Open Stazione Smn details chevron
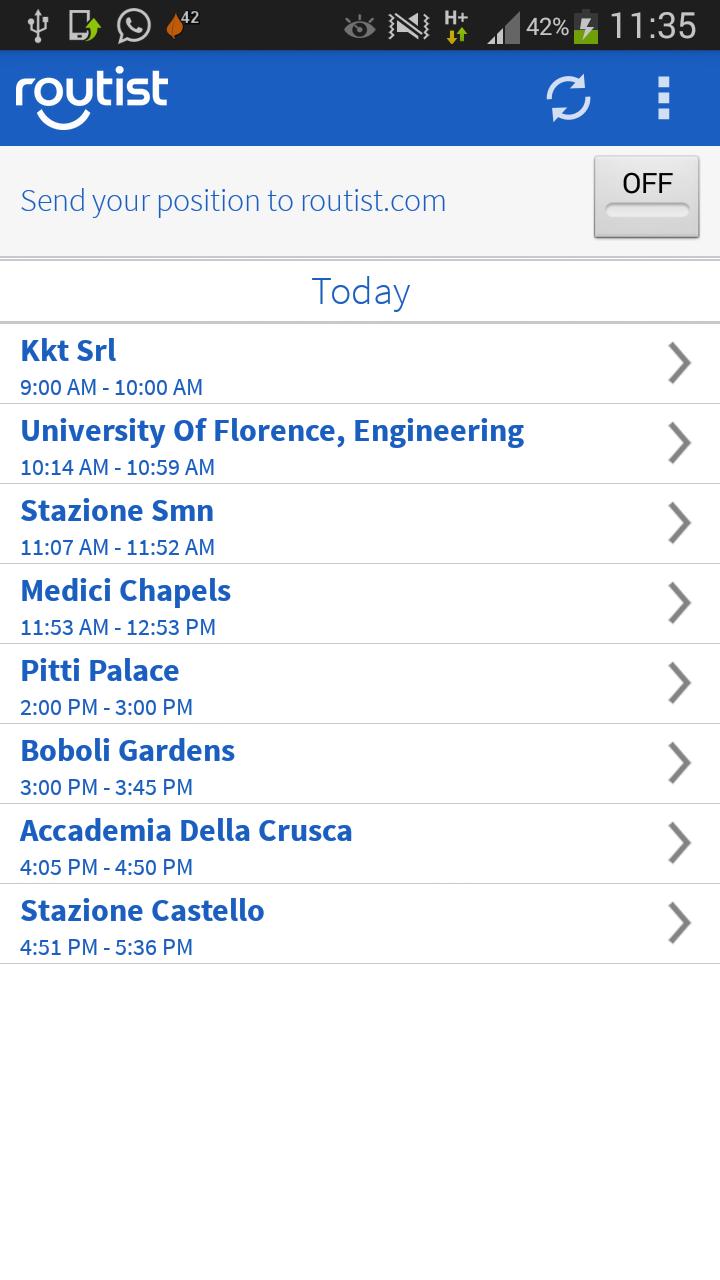Image resolution: width=720 pixels, height=1280 pixels. click(x=679, y=523)
